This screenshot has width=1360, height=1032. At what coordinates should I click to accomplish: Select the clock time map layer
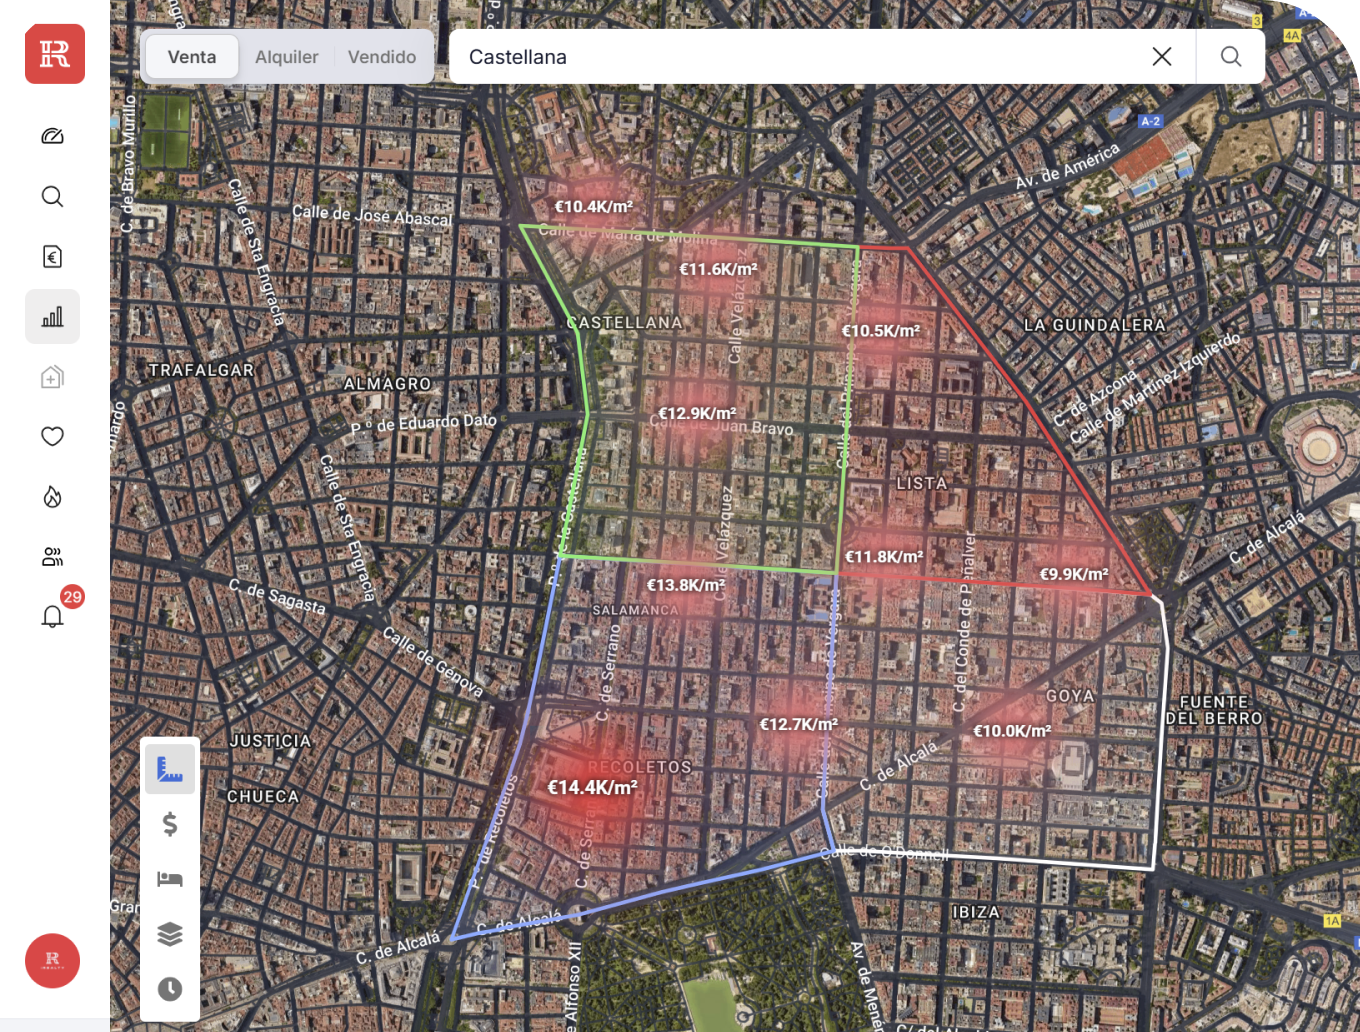tap(170, 989)
